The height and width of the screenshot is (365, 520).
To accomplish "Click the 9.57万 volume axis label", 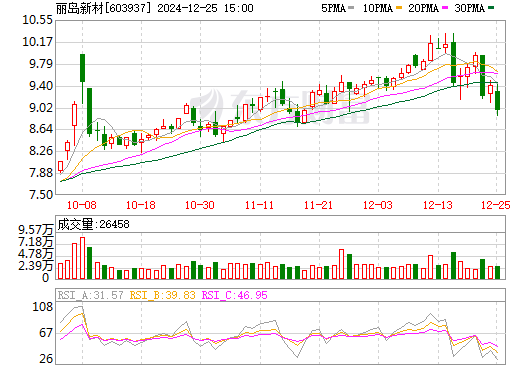I will pyautogui.click(x=36, y=230).
